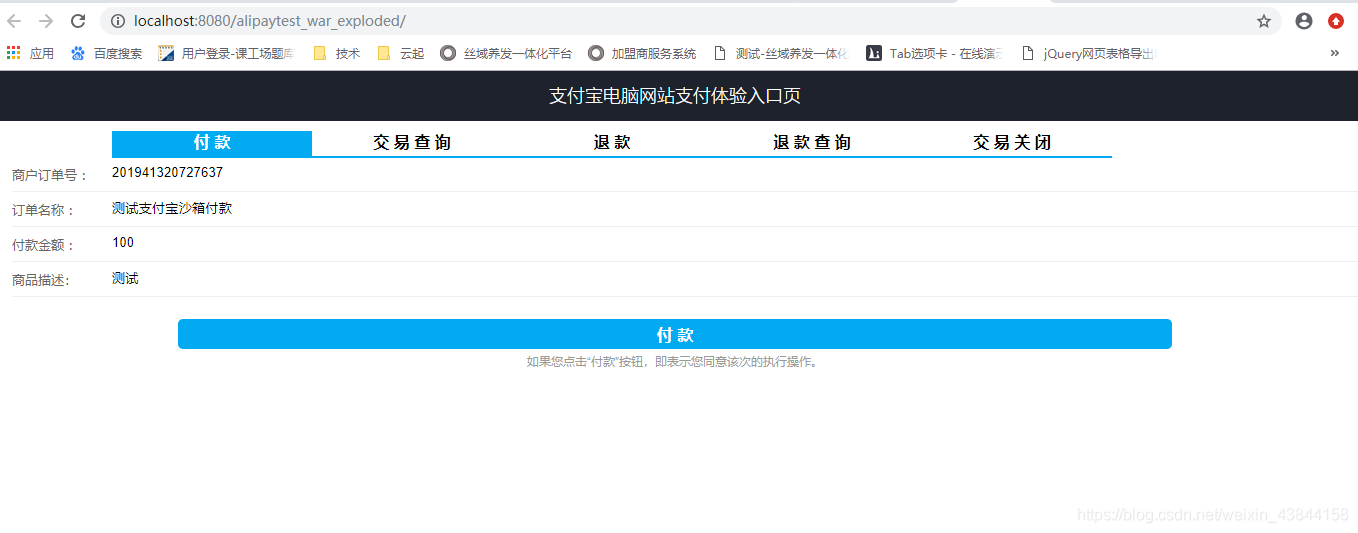Open the 云起 bookmark folder
1358x533 pixels.
point(401,53)
